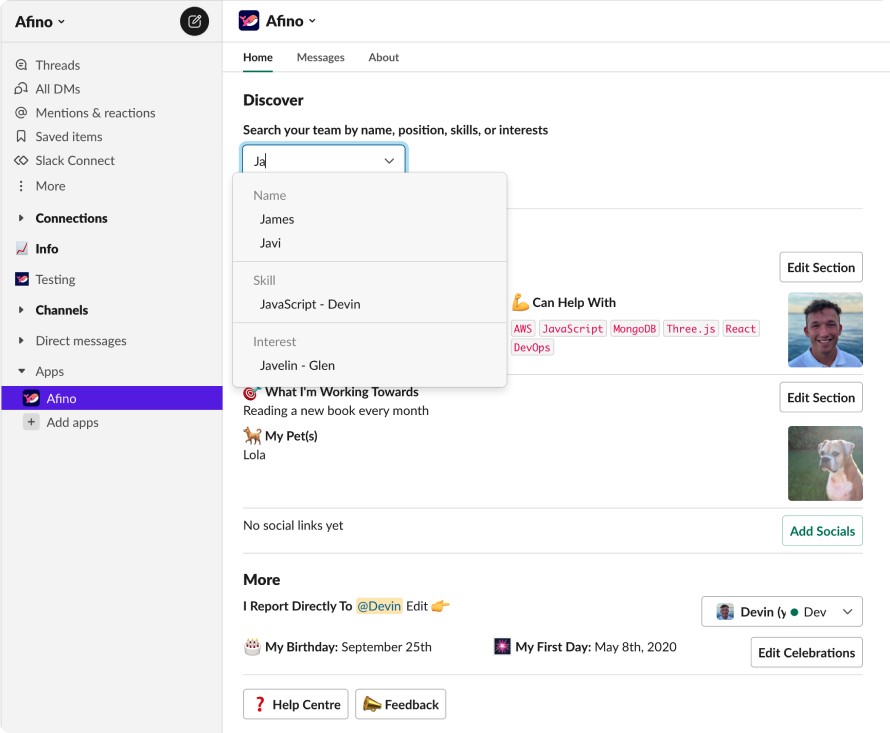Click the birthday cake icon
The width and height of the screenshot is (890, 733).
click(252, 647)
